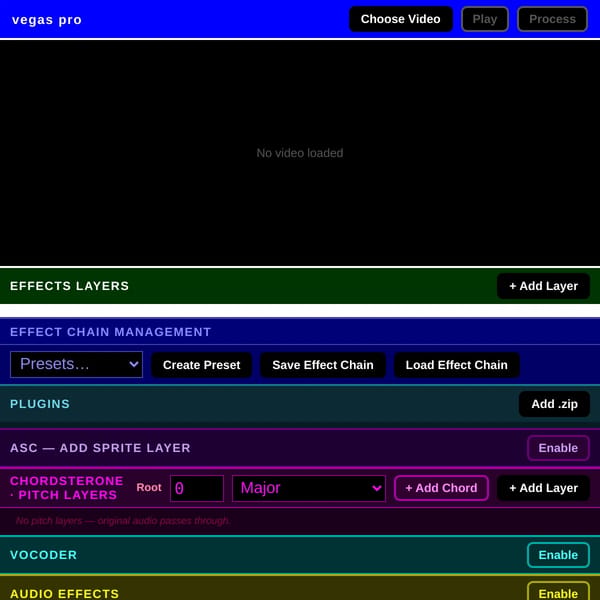Enable ASC Add Sprite Layer

(x=558, y=448)
